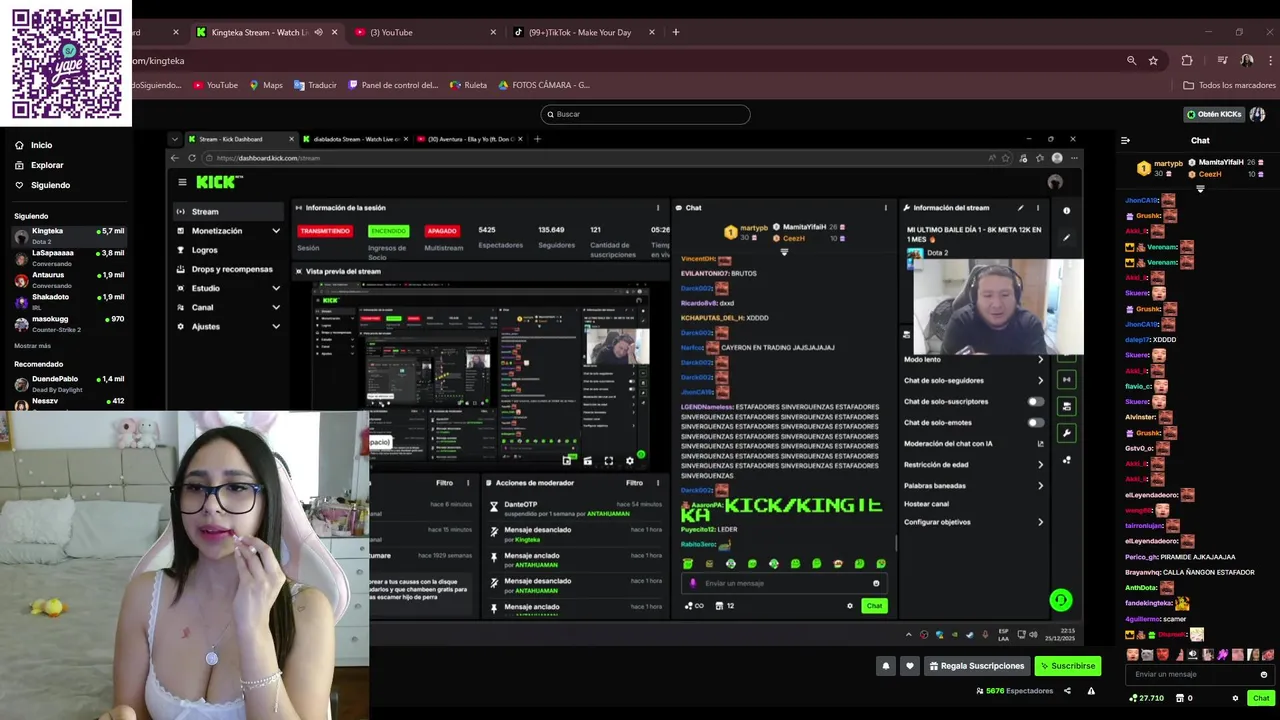Share the stream with share icon
The width and height of the screenshot is (1280, 720).
coord(1067,691)
